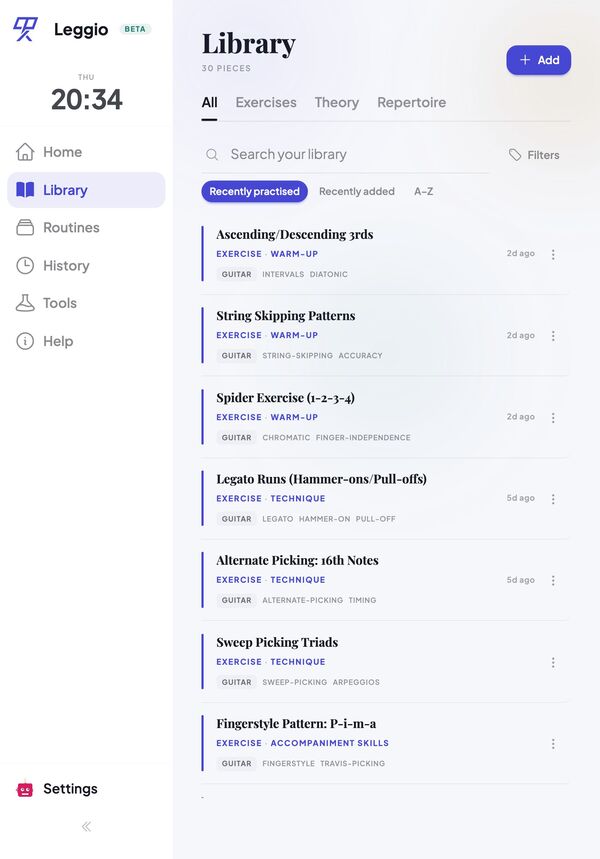
Task: Sort library by Recently added
Action: tap(357, 191)
